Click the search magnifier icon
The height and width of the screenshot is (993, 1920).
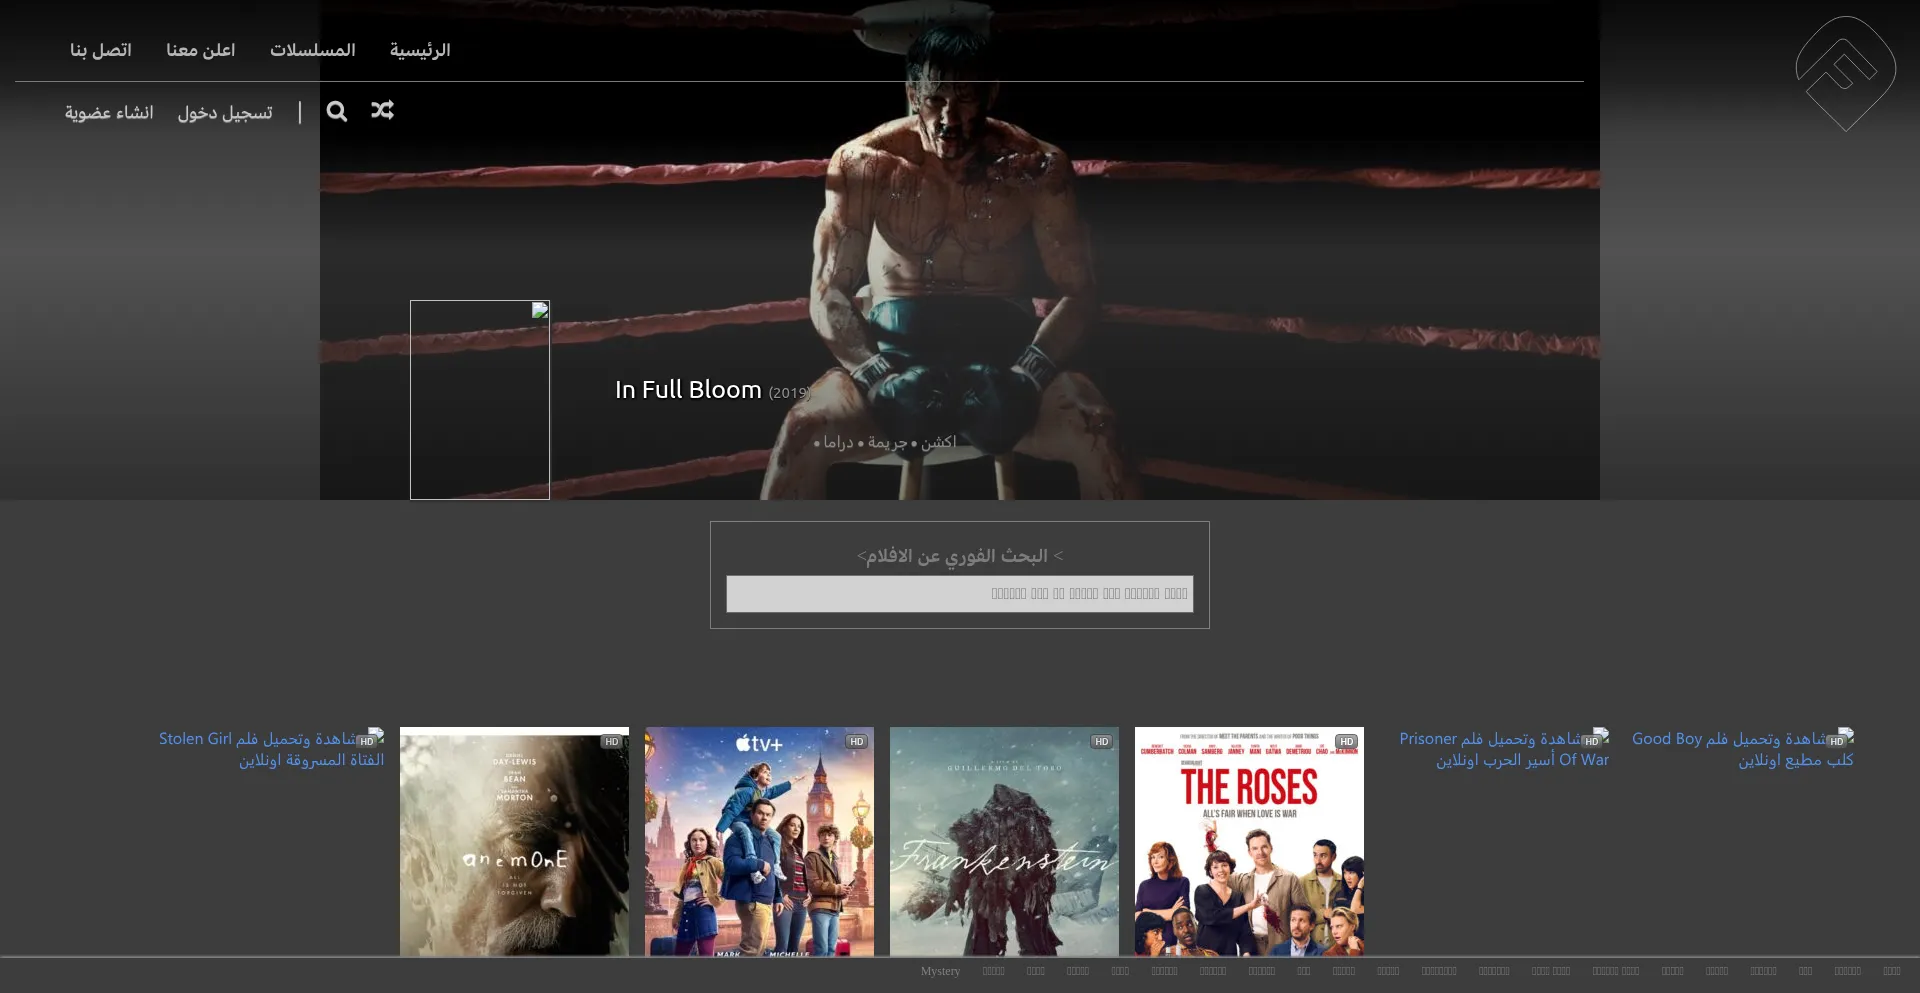(337, 111)
